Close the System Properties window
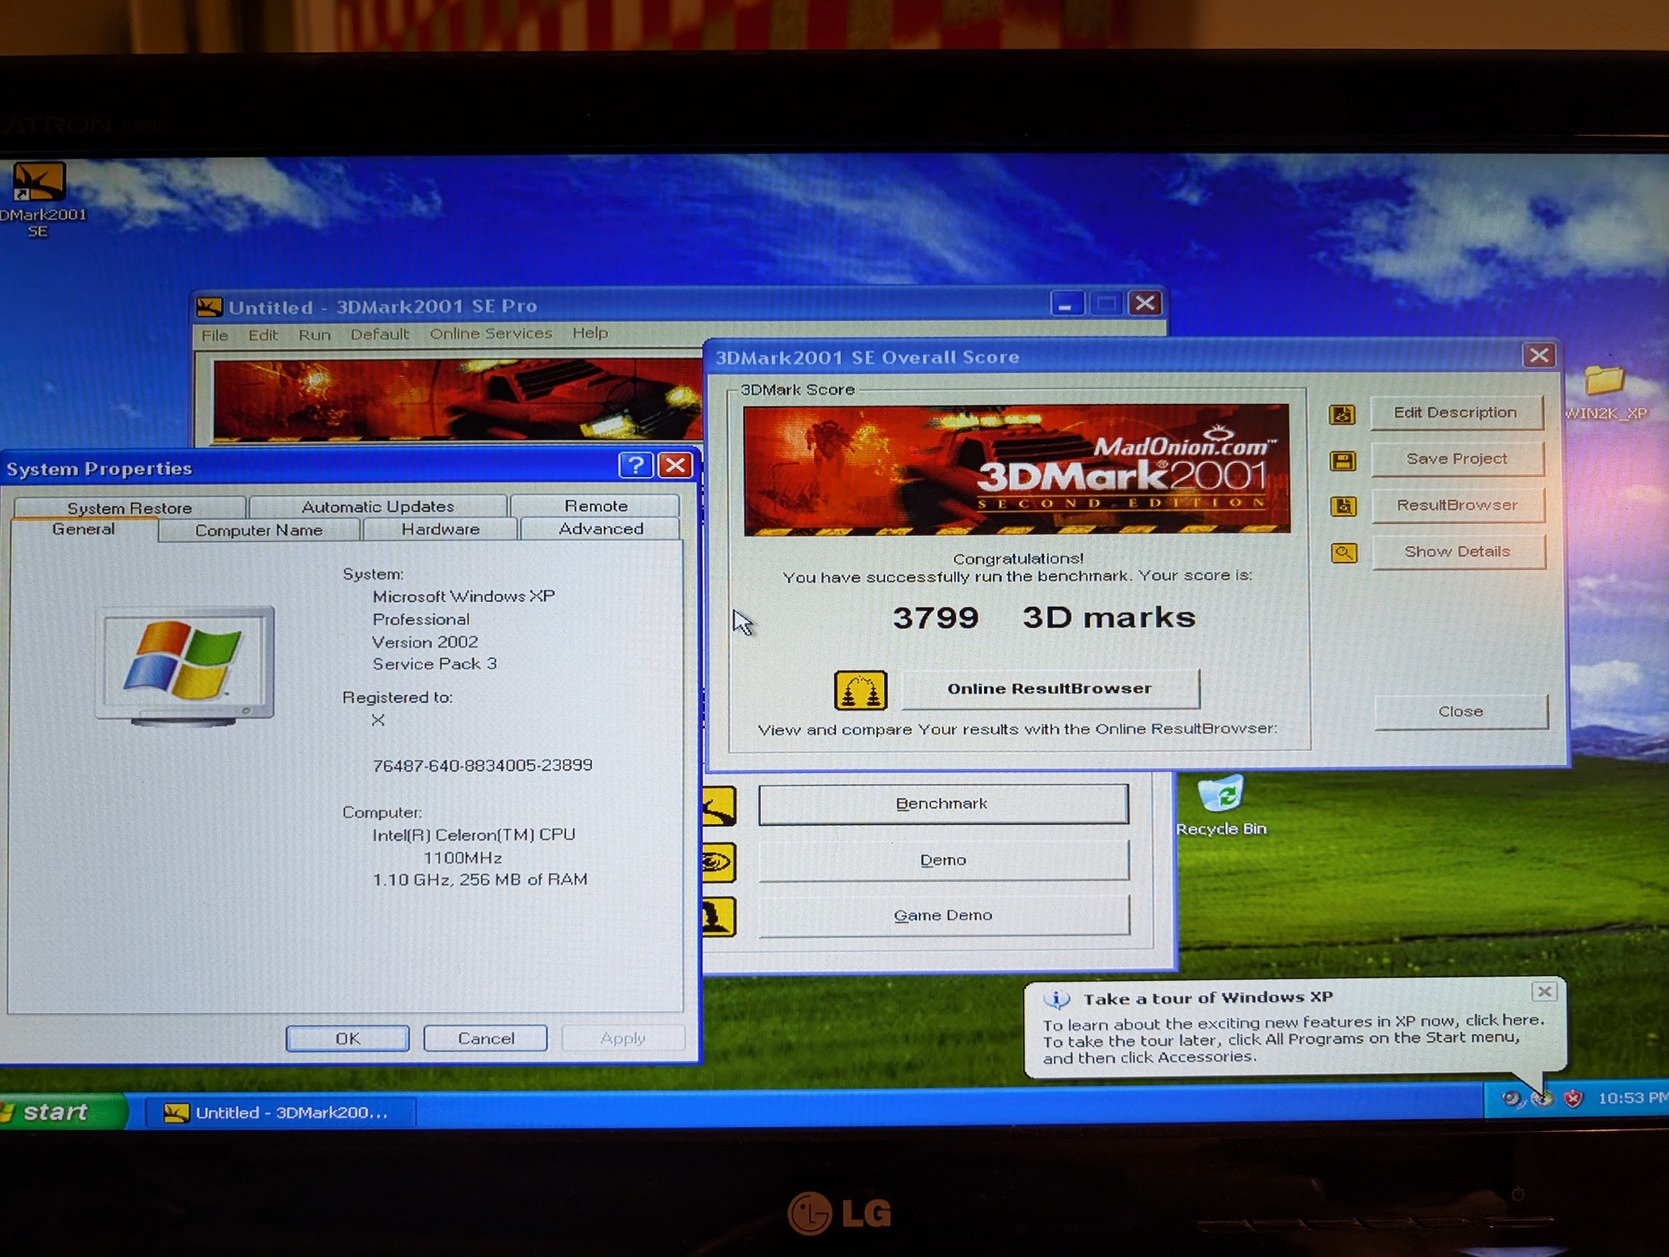The height and width of the screenshot is (1257, 1669). 676,465
